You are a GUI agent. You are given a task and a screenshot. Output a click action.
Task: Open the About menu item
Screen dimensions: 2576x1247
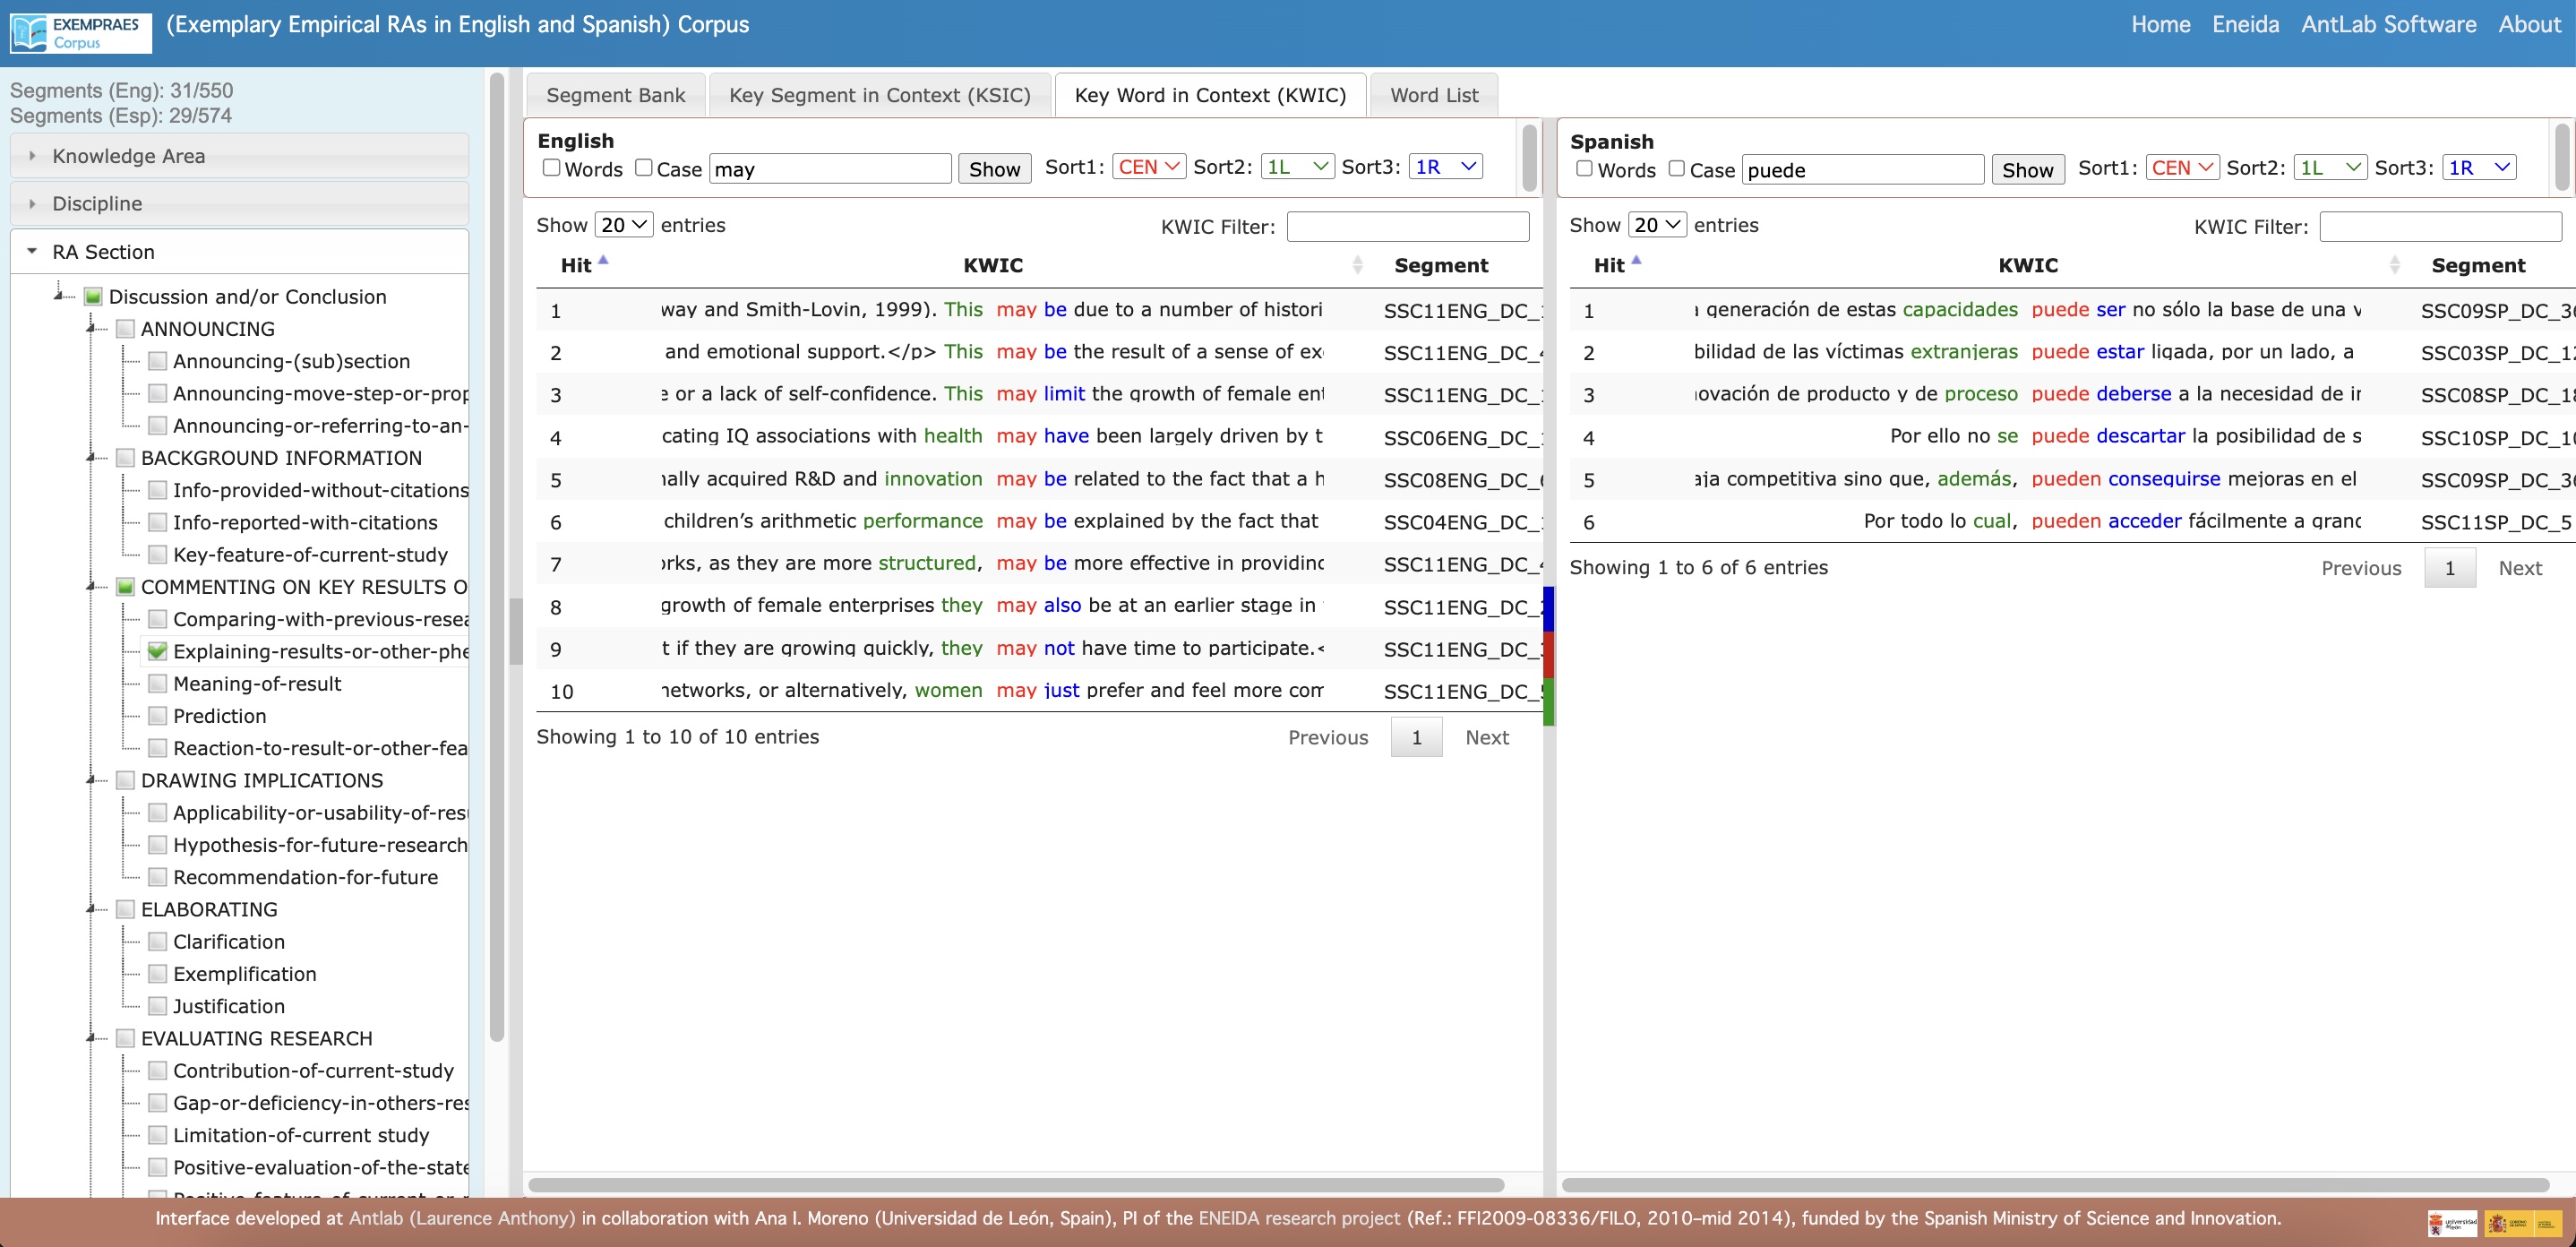click(2529, 24)
